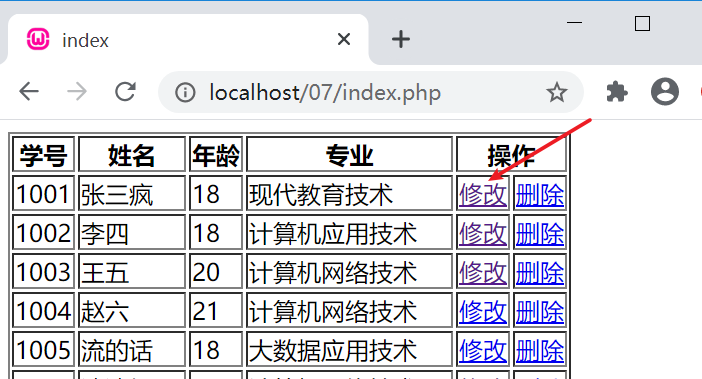702x379 pixels.
Task: Click the age cell 18 for 流的话
Action: [x=216, y=349]
